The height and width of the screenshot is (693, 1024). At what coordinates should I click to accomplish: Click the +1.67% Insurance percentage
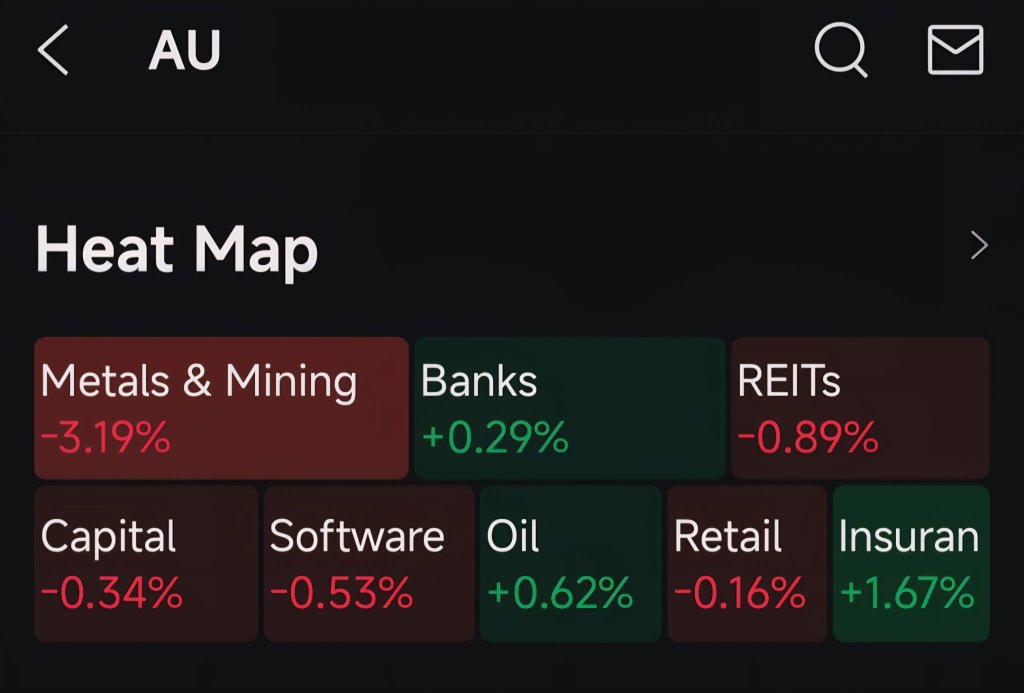click(x=907, y=593)
